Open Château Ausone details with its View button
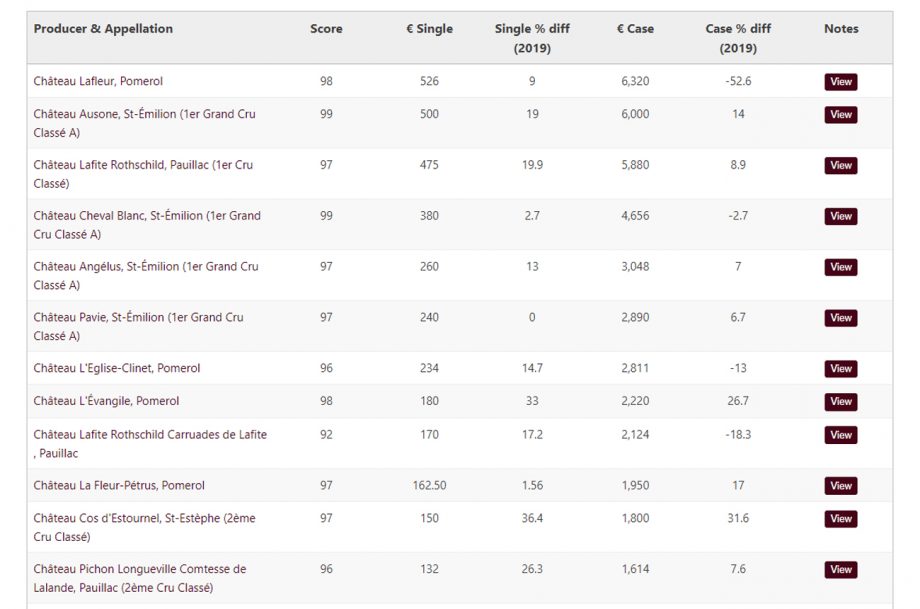Viewport: 920px width, 609px height. point(840,114)
